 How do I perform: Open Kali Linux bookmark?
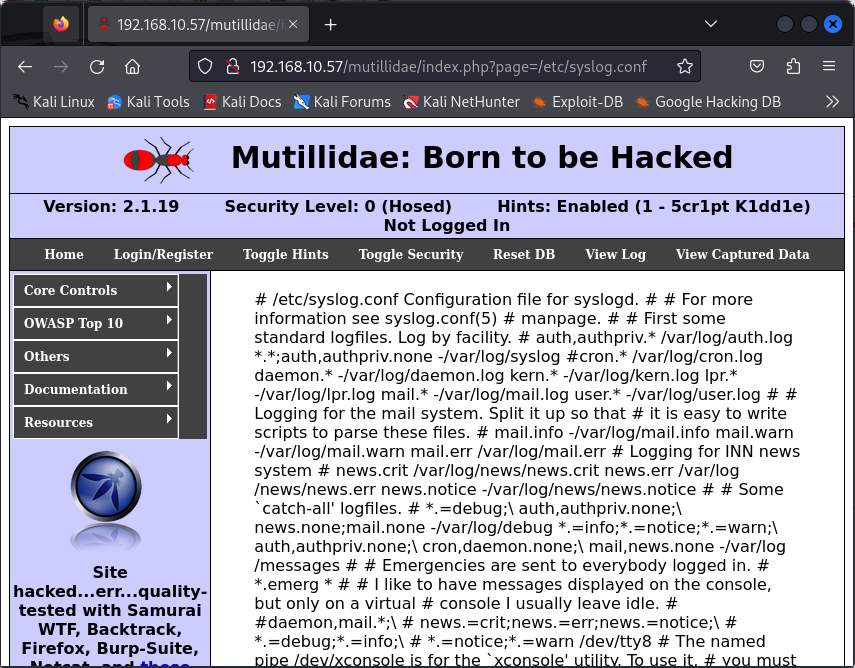54,102
